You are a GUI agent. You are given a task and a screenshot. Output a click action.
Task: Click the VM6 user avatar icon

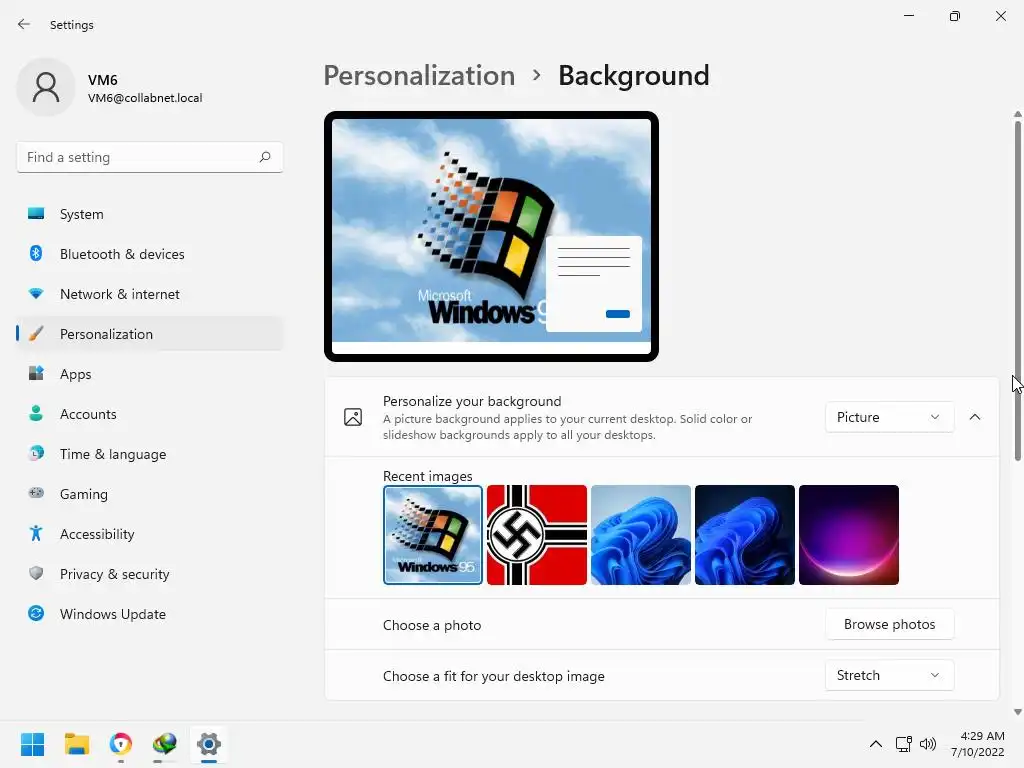pyautogui.click(x=46, y=87)
